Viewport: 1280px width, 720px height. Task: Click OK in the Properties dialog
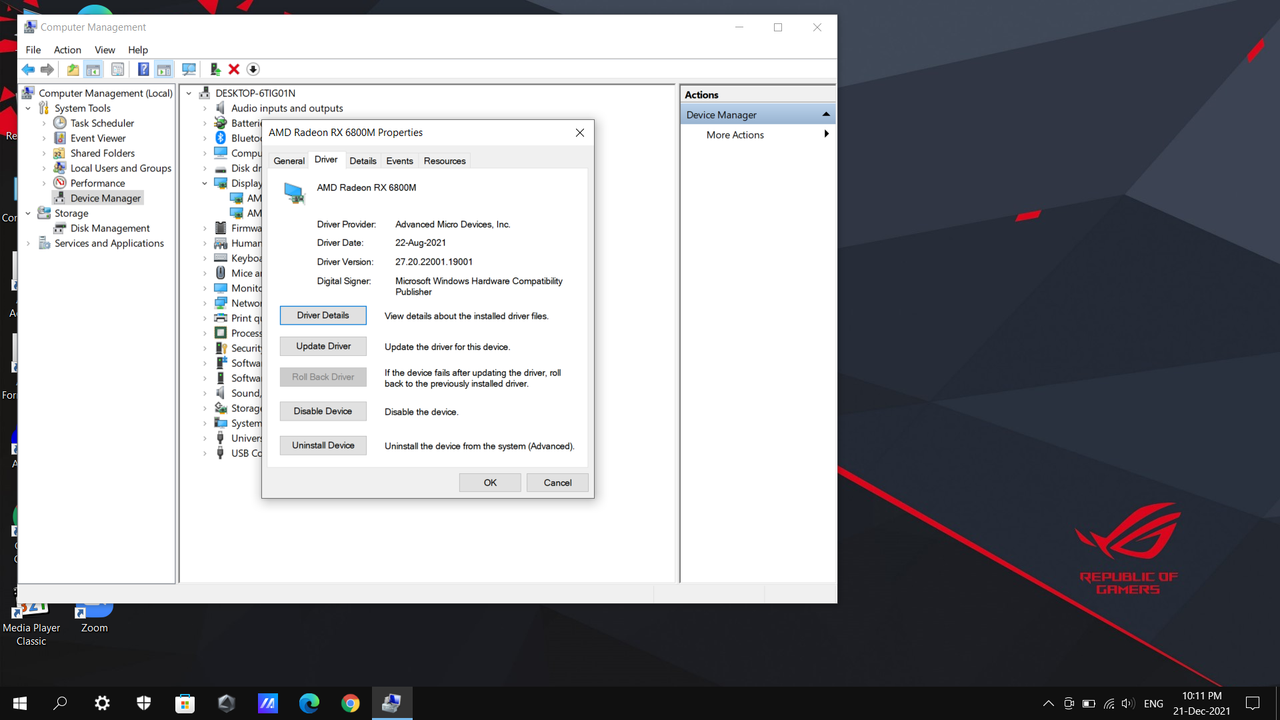[x=490, y=482]
